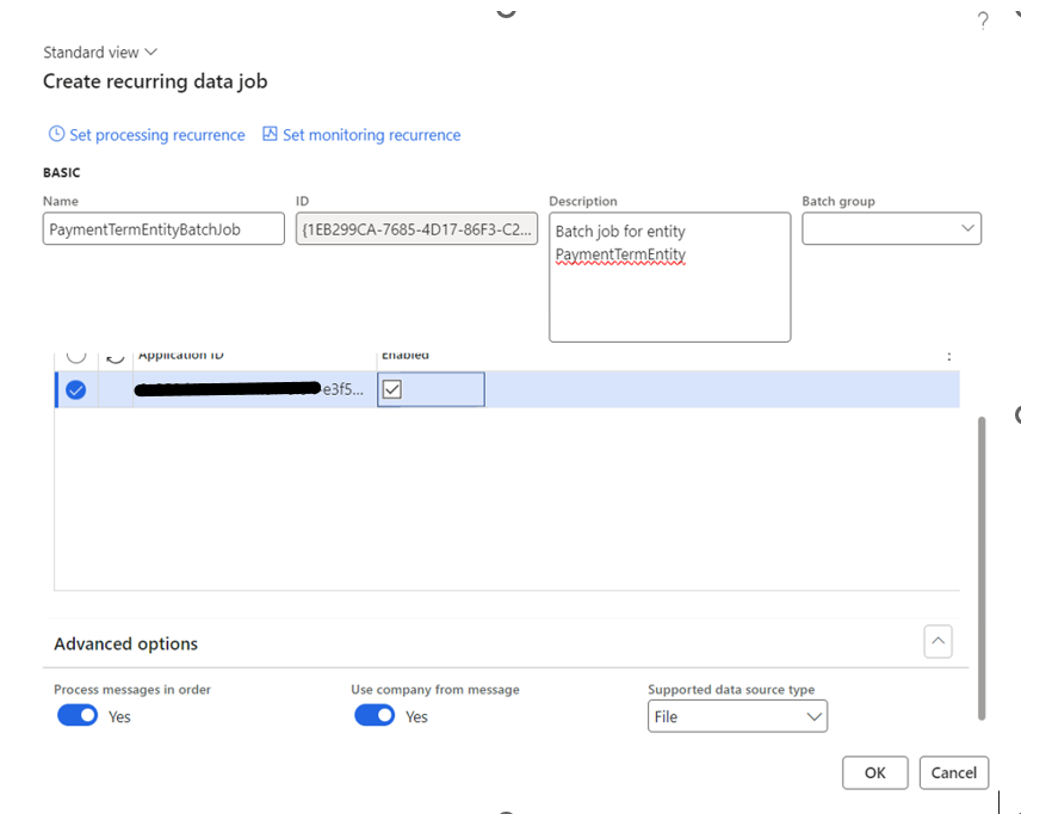Open the Standard view selector
Screen dimensions: 1037x820
point(100,52)
